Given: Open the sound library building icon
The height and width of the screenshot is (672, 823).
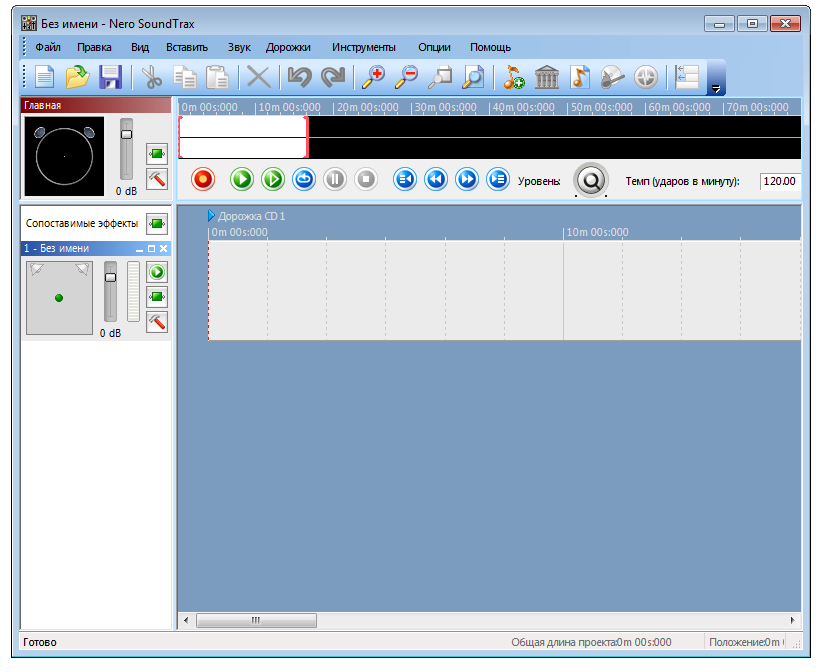Looking at the screenshot, I should pyautogui.click(x=547, y=77).
